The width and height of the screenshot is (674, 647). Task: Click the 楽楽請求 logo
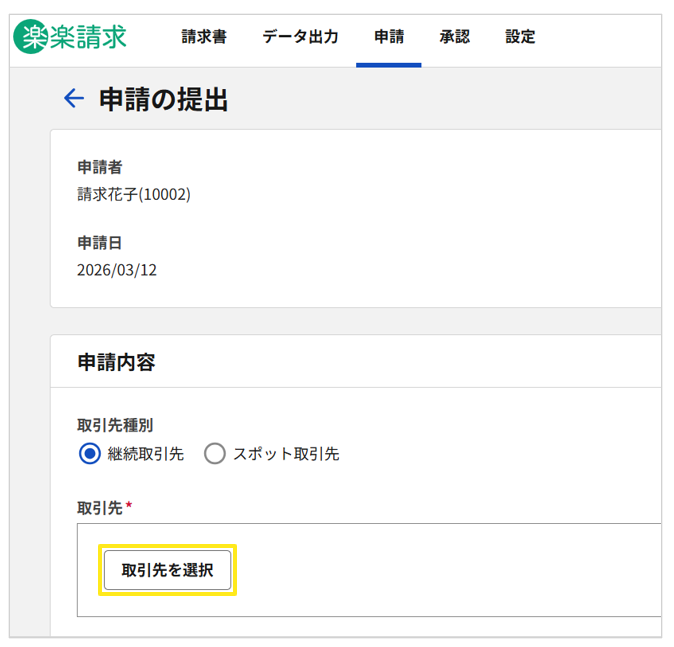pos(70,37)
